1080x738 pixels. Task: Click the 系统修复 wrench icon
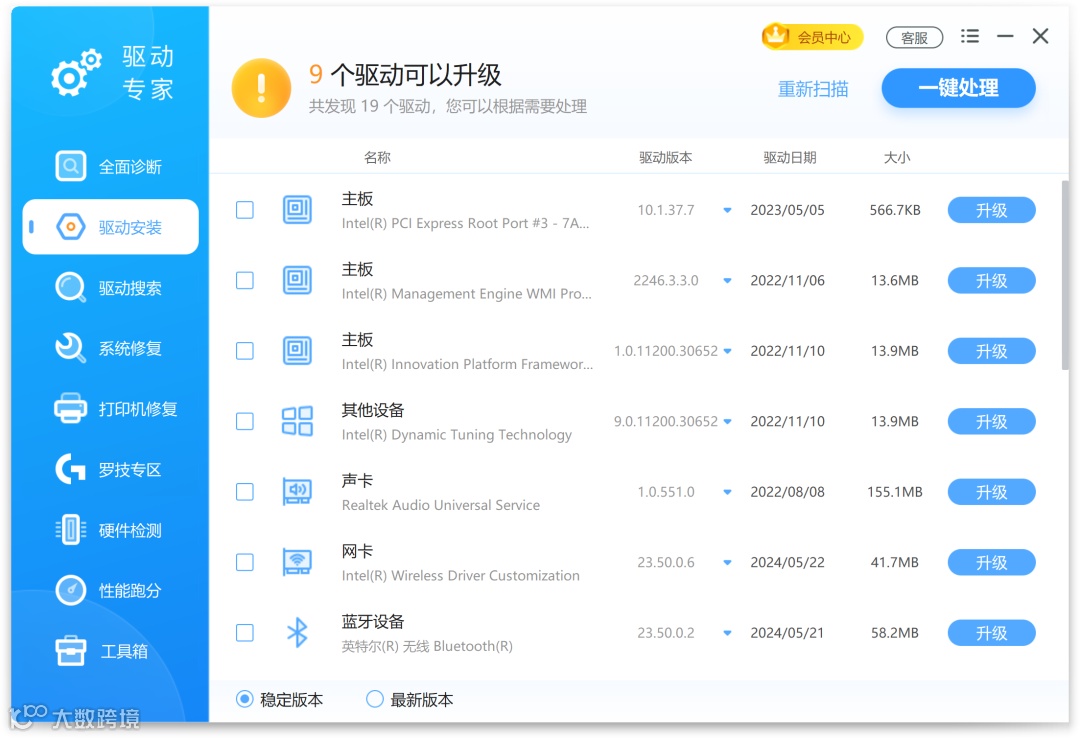click(x=70, y=348)
